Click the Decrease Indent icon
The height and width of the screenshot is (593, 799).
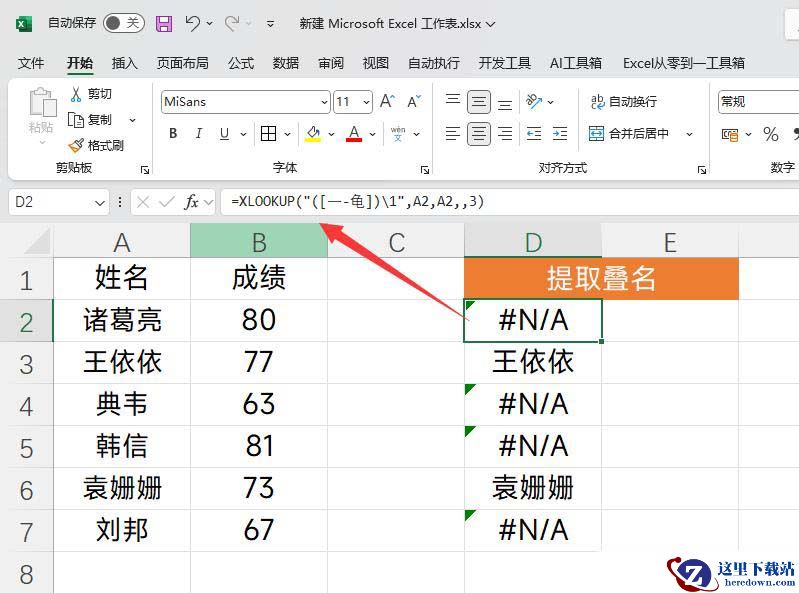pyautogui.click(x=534, y=133)
